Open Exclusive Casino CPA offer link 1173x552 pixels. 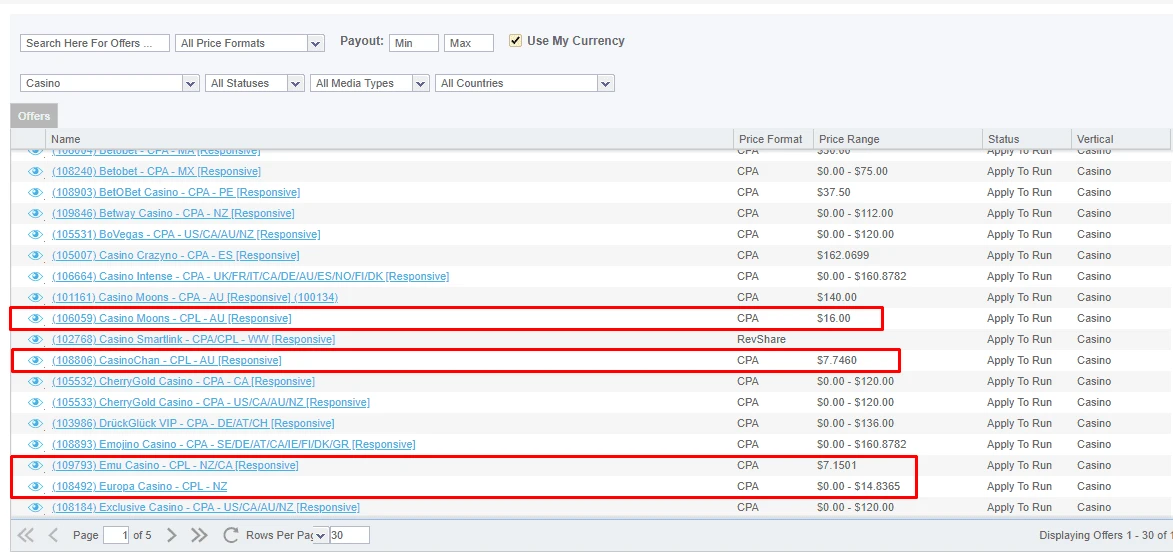[206, 506]
